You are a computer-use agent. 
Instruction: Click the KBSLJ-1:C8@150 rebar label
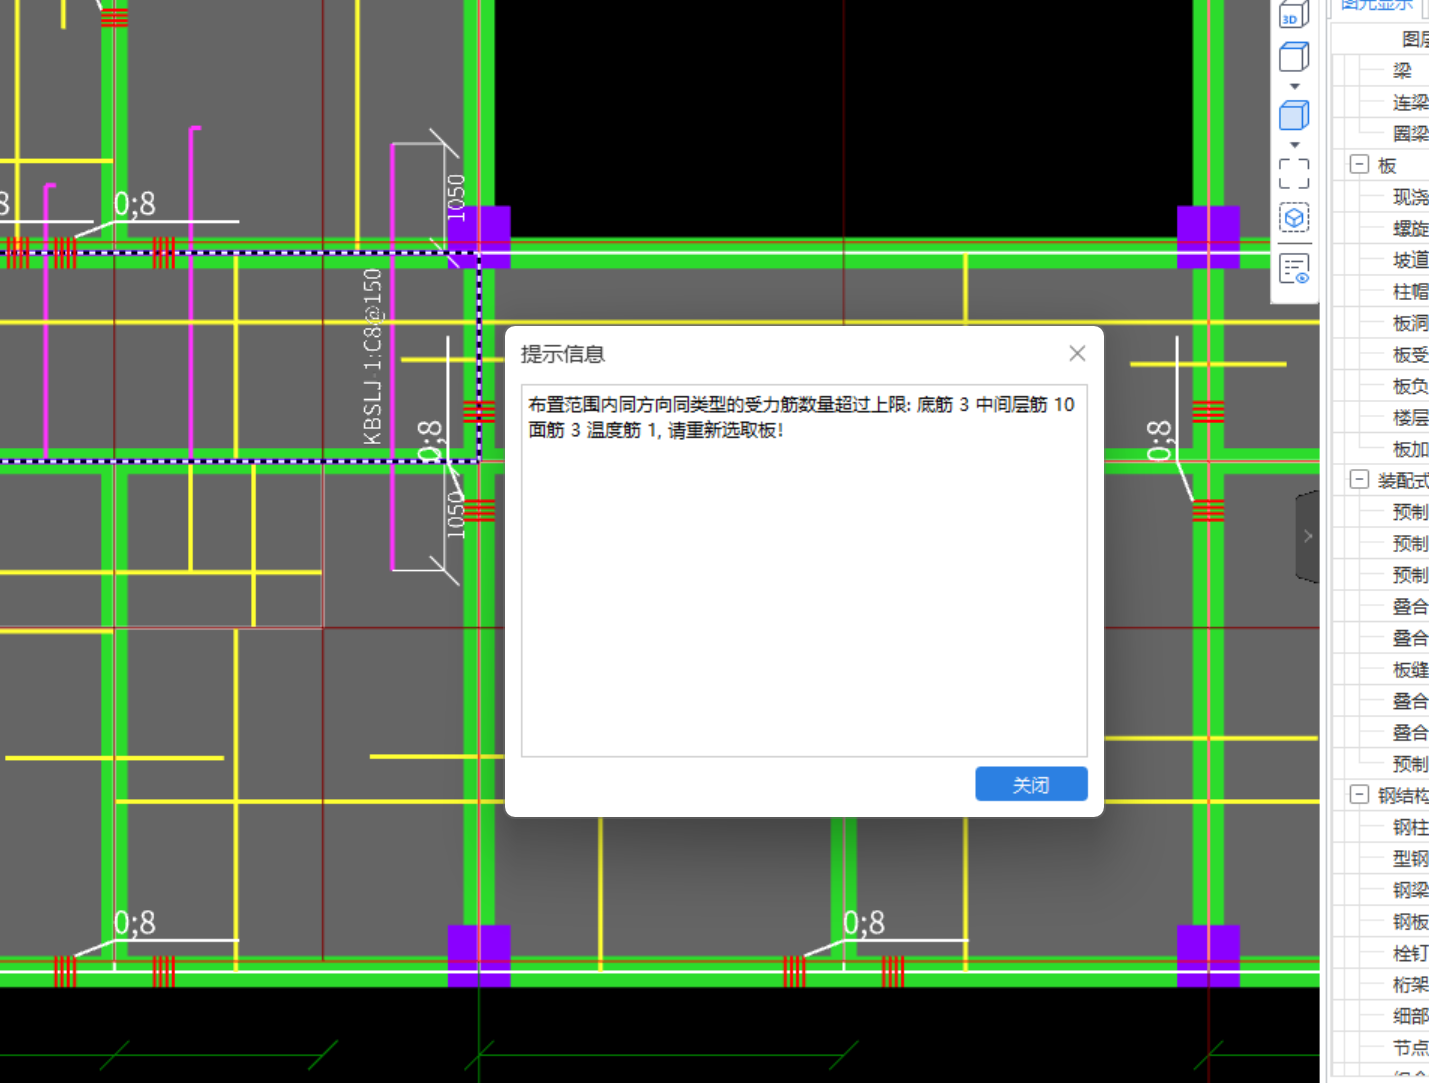point(372,357)
